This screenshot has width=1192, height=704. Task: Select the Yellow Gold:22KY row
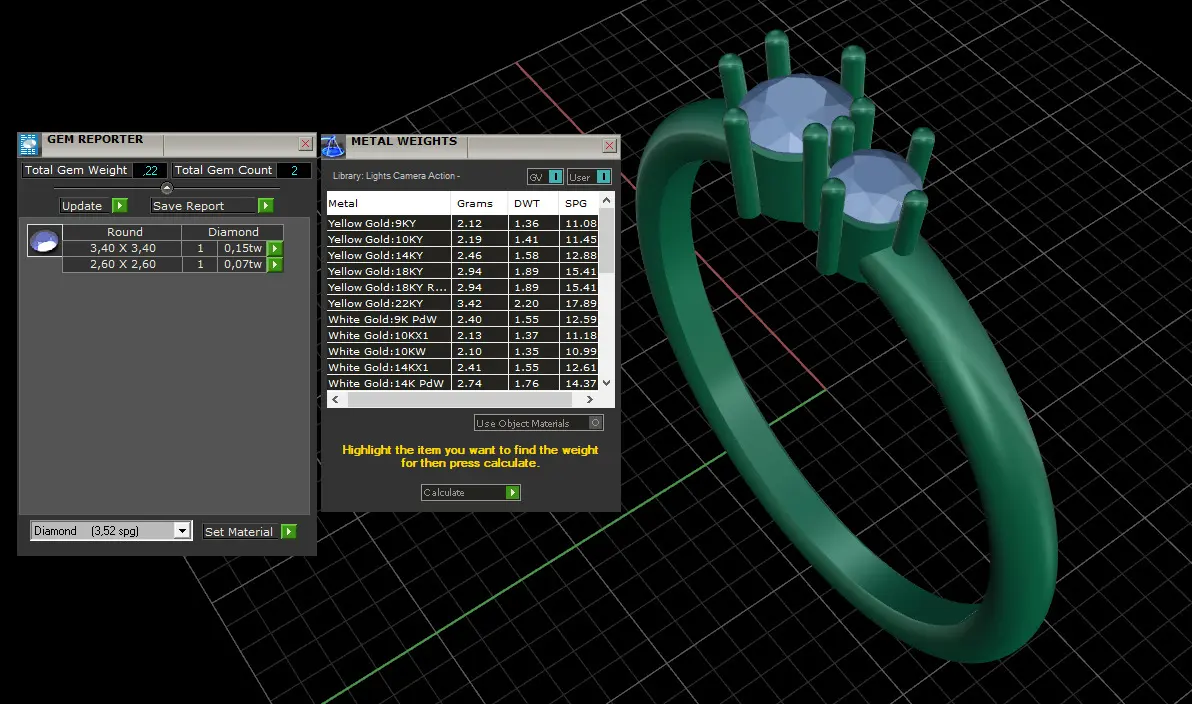coord(462,303)
